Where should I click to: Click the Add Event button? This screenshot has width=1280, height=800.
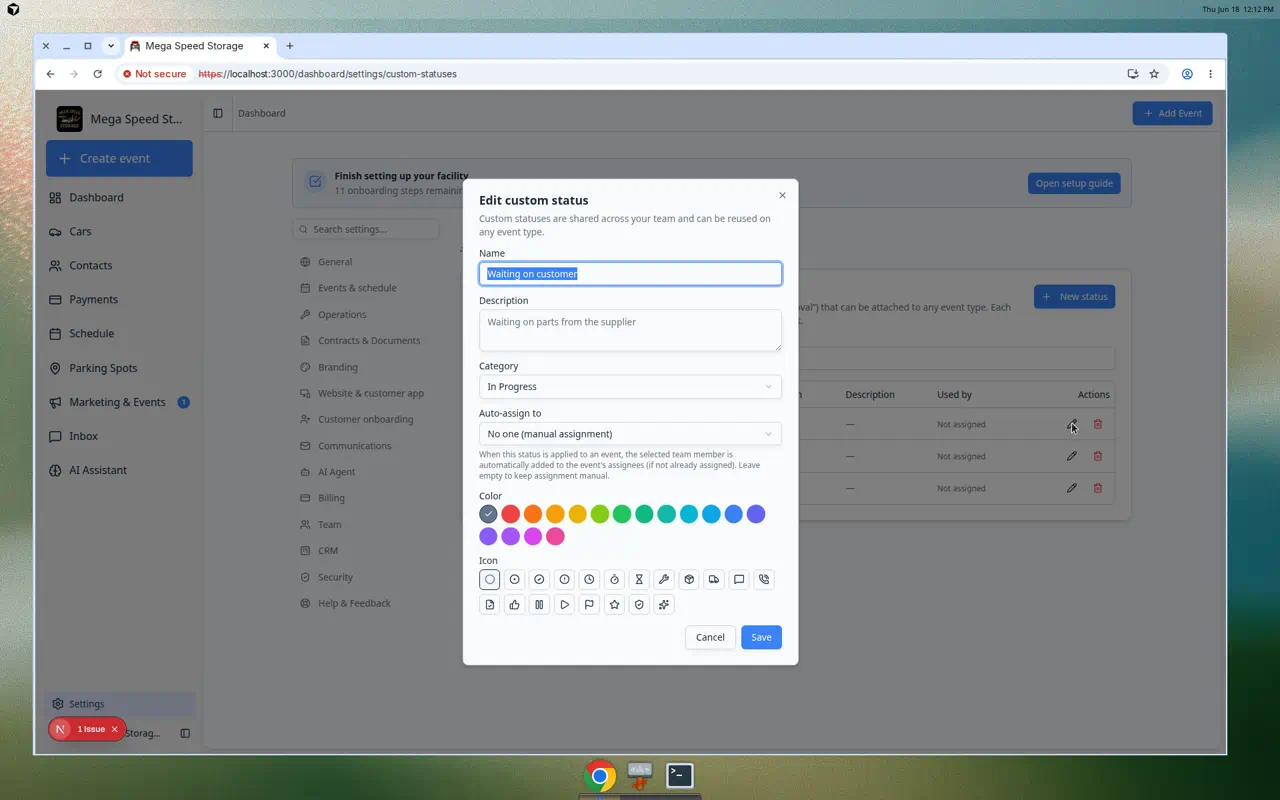(x=1172, y=113)
